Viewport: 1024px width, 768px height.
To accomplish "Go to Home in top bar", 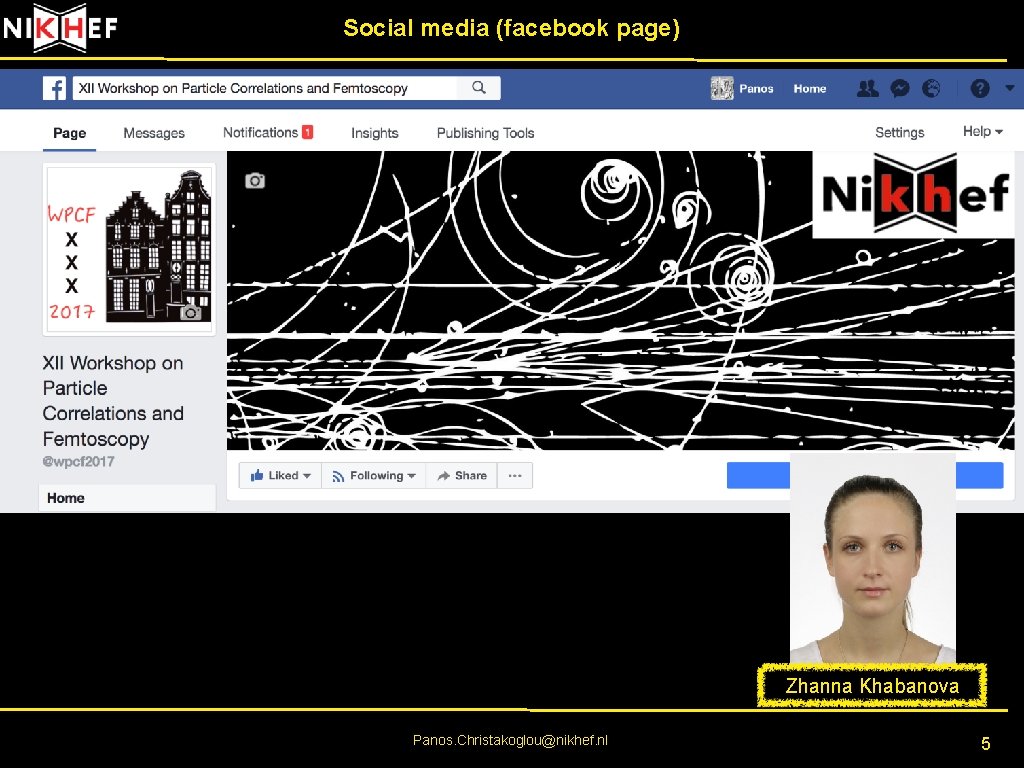I will coord(810,89).
